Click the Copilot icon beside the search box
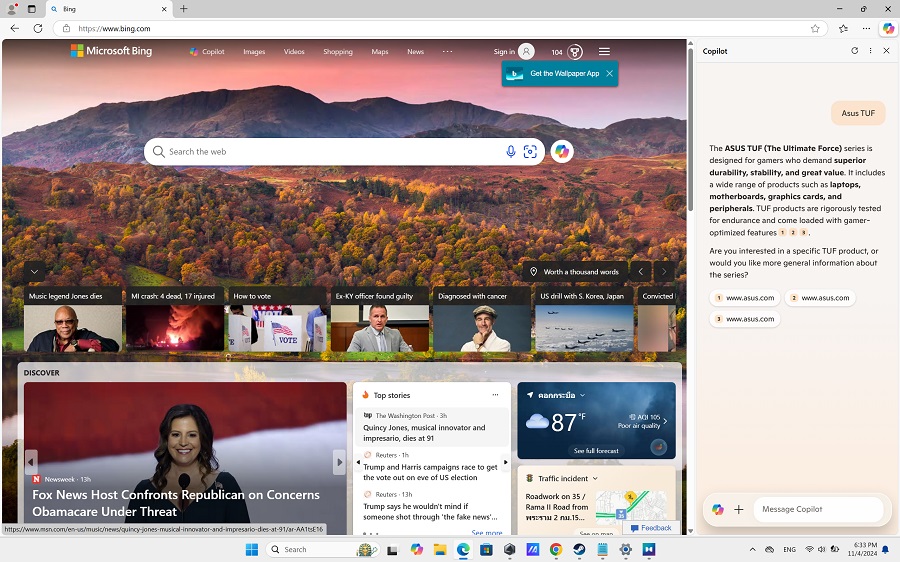Screen dimensions: 900x562 click(562, 152)
